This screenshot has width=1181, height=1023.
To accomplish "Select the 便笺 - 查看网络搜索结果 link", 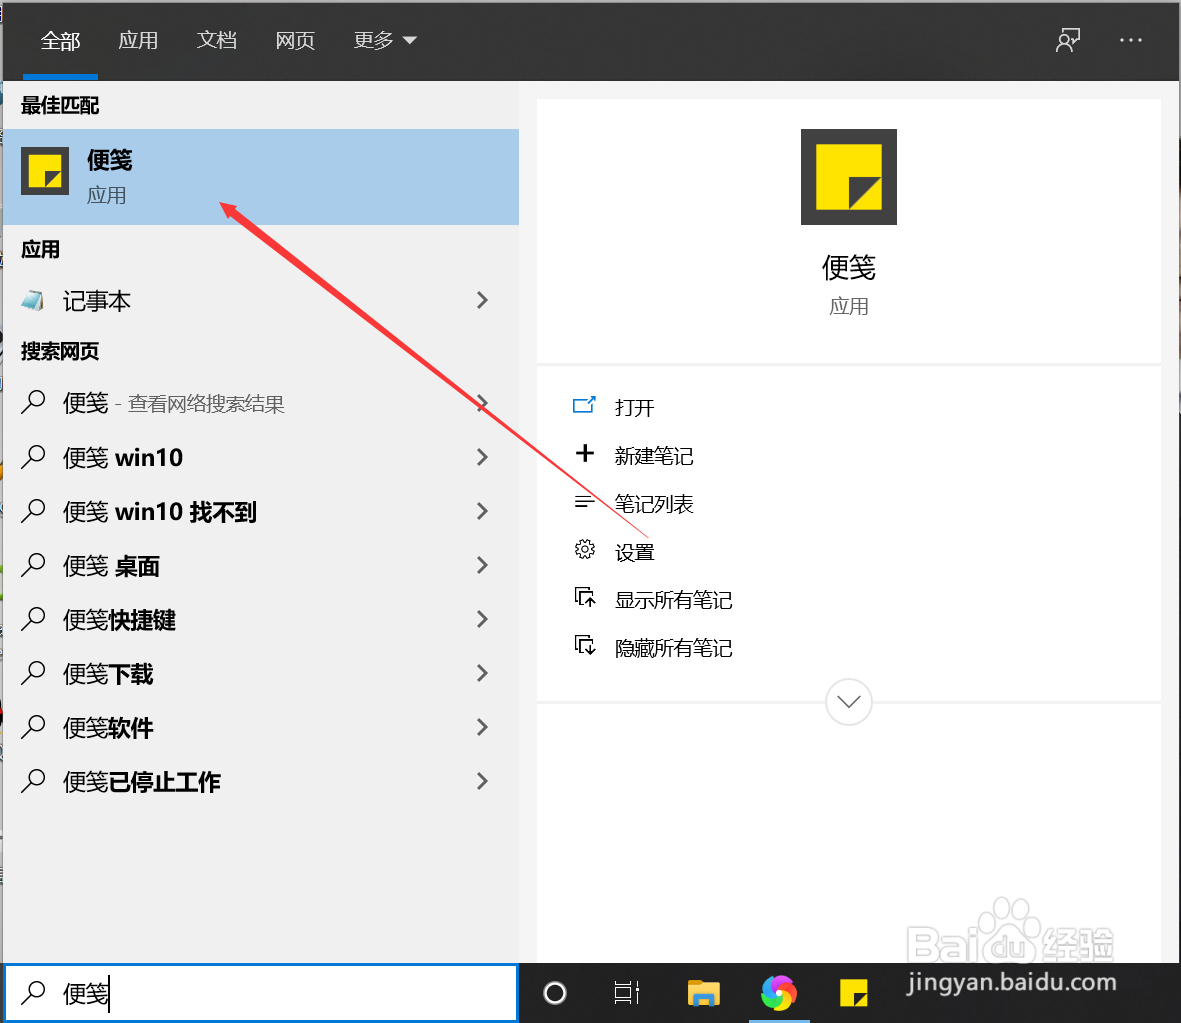I will click(x=174, y=403).
